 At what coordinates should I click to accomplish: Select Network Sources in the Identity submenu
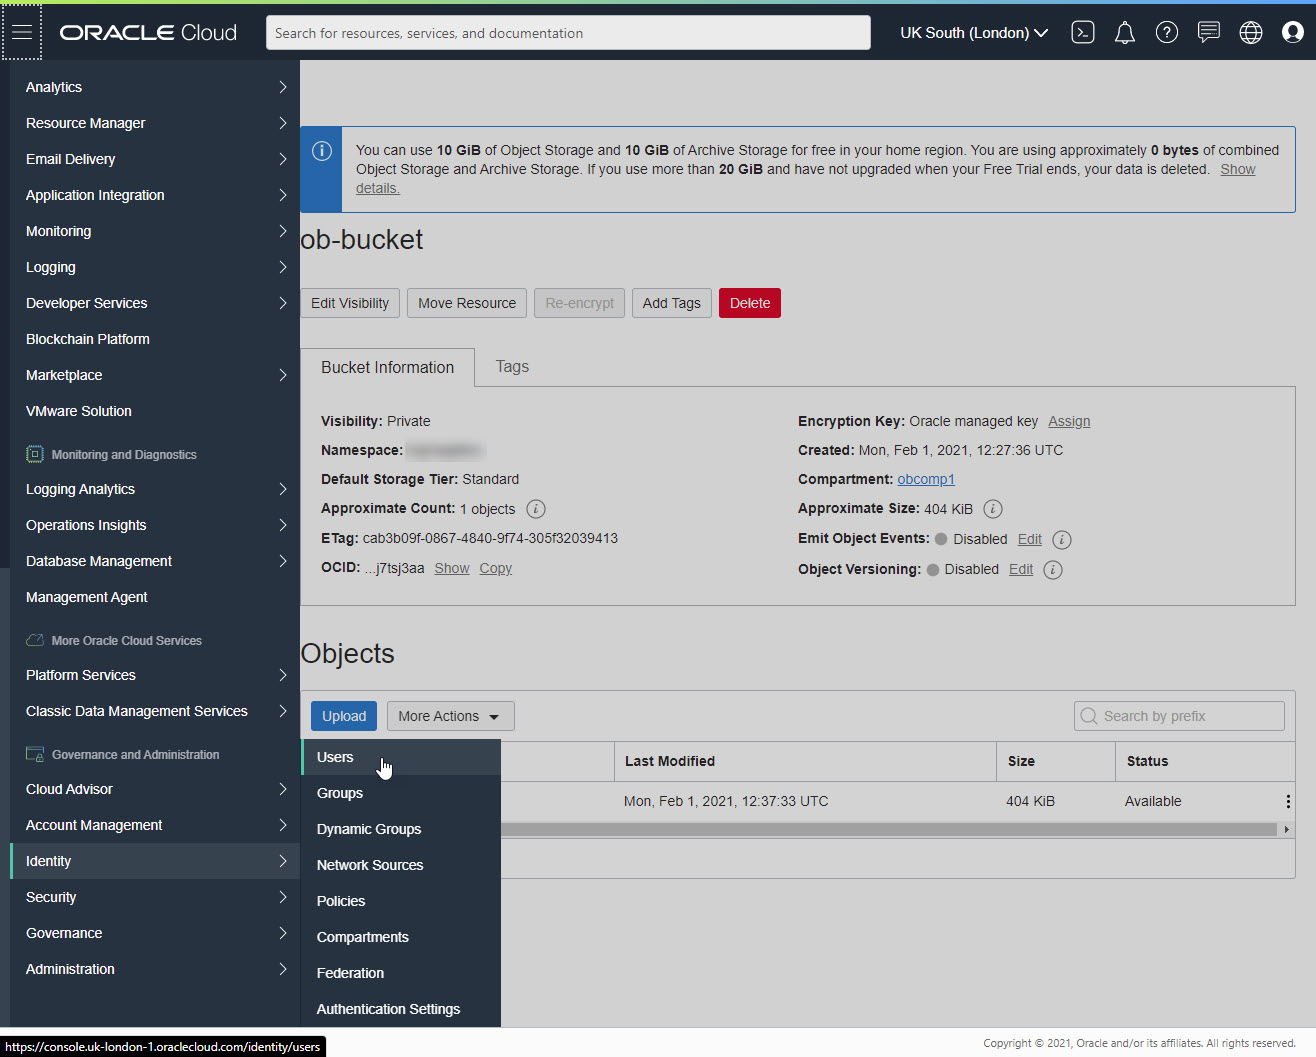point(401,865)
